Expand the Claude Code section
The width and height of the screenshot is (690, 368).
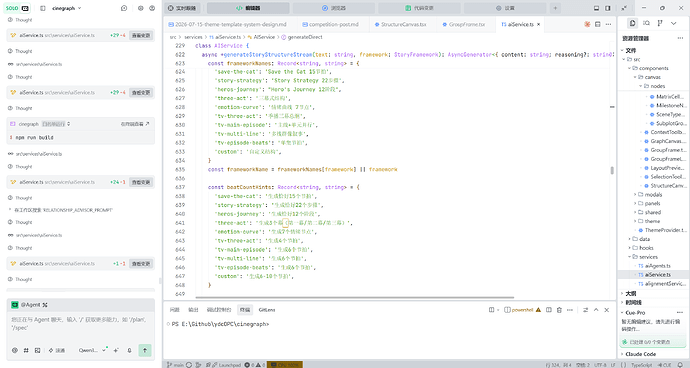coord(638,354)
